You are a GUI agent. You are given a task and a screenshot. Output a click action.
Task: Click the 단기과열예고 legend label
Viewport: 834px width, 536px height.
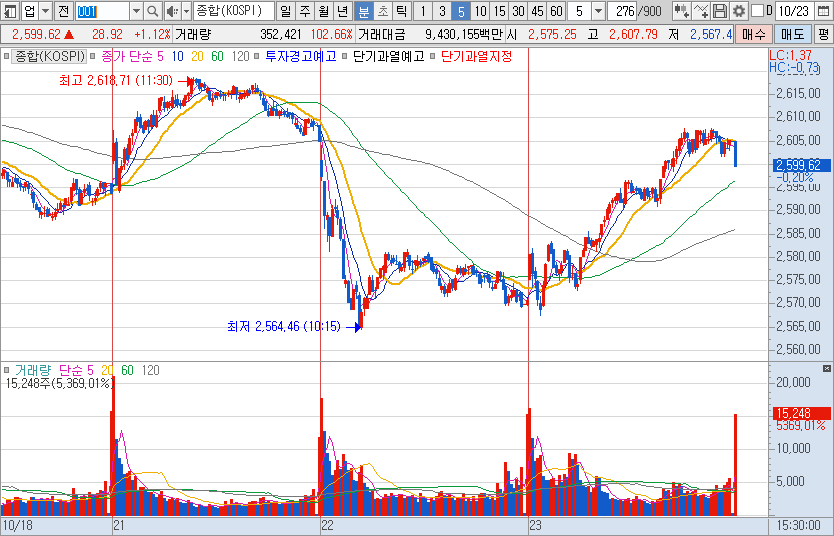389,56
